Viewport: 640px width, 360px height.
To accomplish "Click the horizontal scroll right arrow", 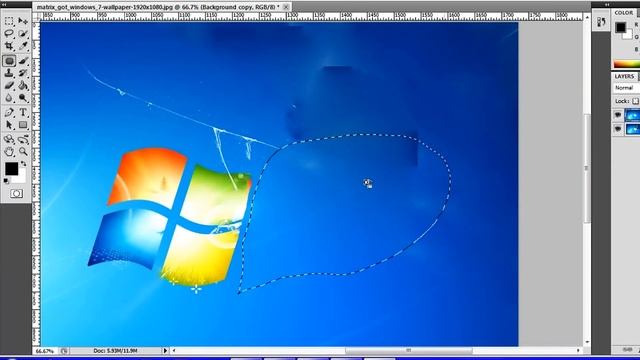I will 578,351.
